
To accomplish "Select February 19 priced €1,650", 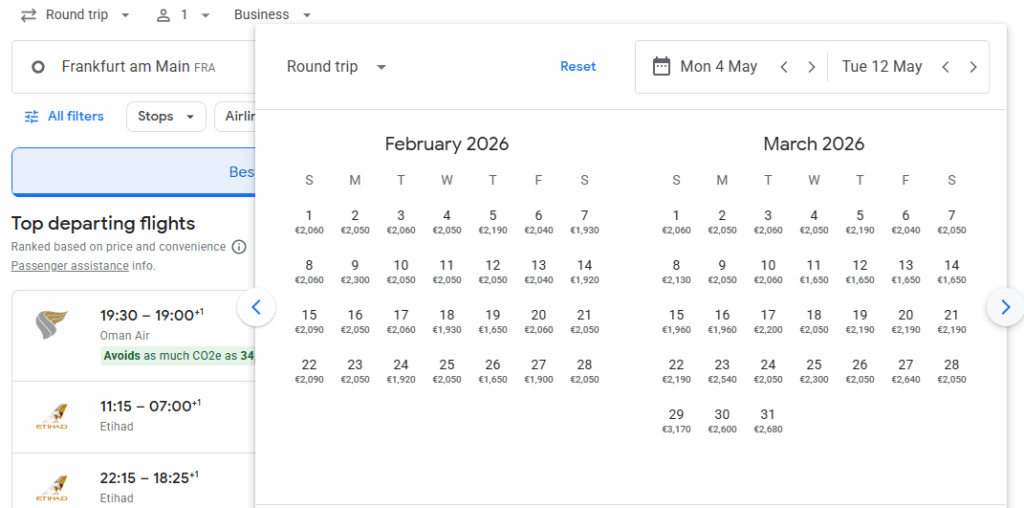I will coord(492,321).
